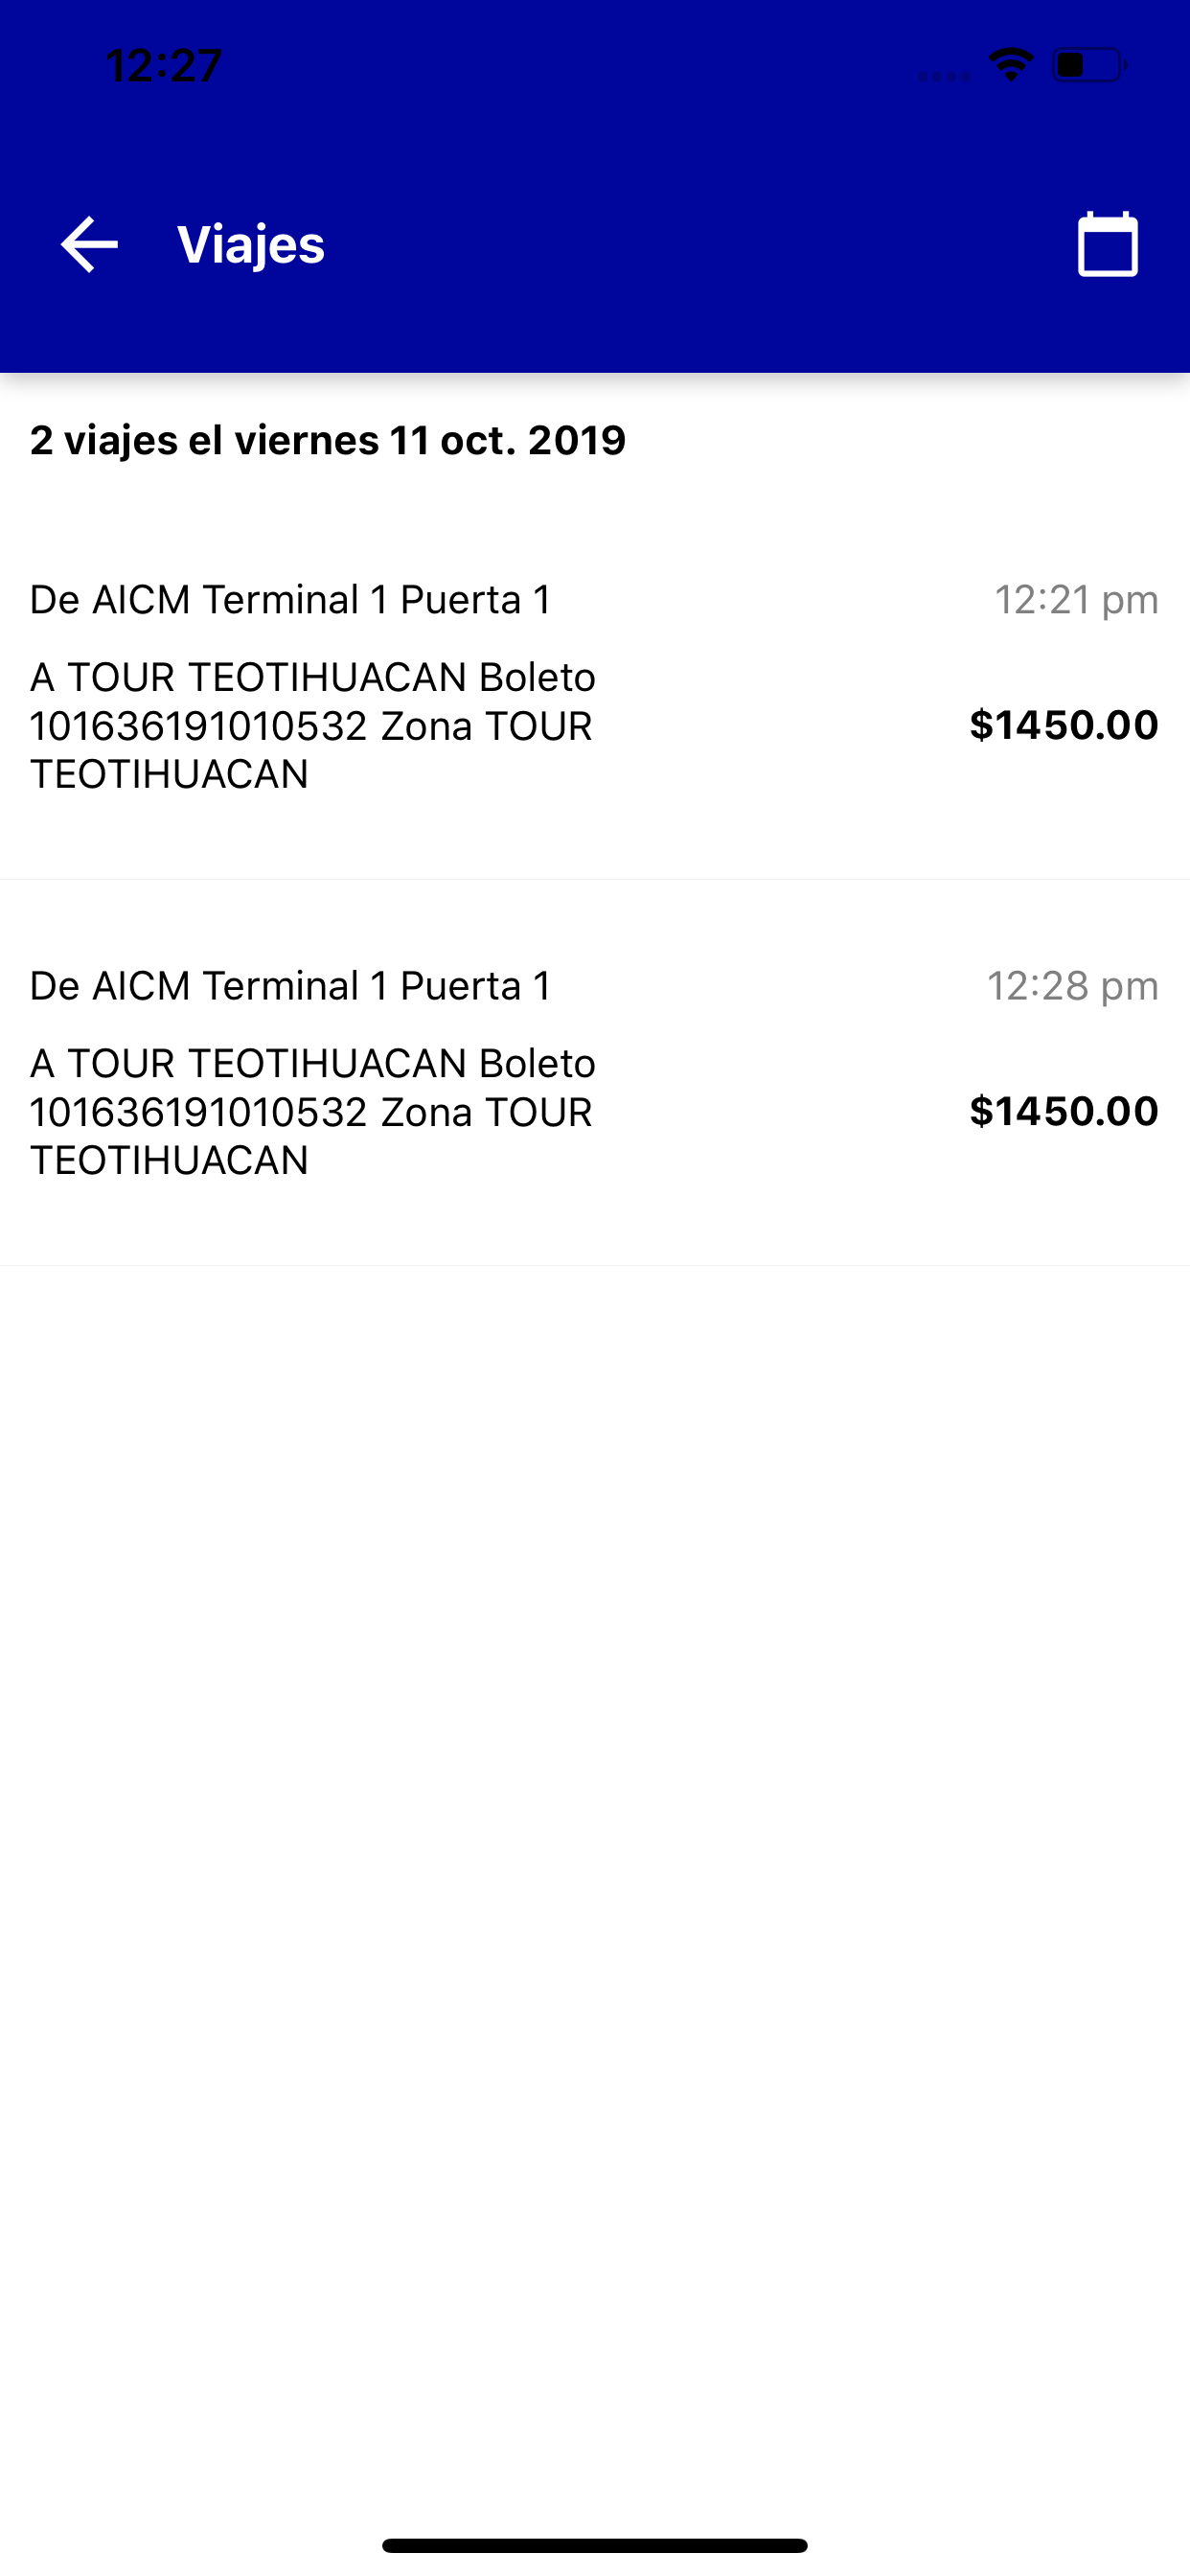
Task: Select the Viajes header title
Action: coord(251,244)
